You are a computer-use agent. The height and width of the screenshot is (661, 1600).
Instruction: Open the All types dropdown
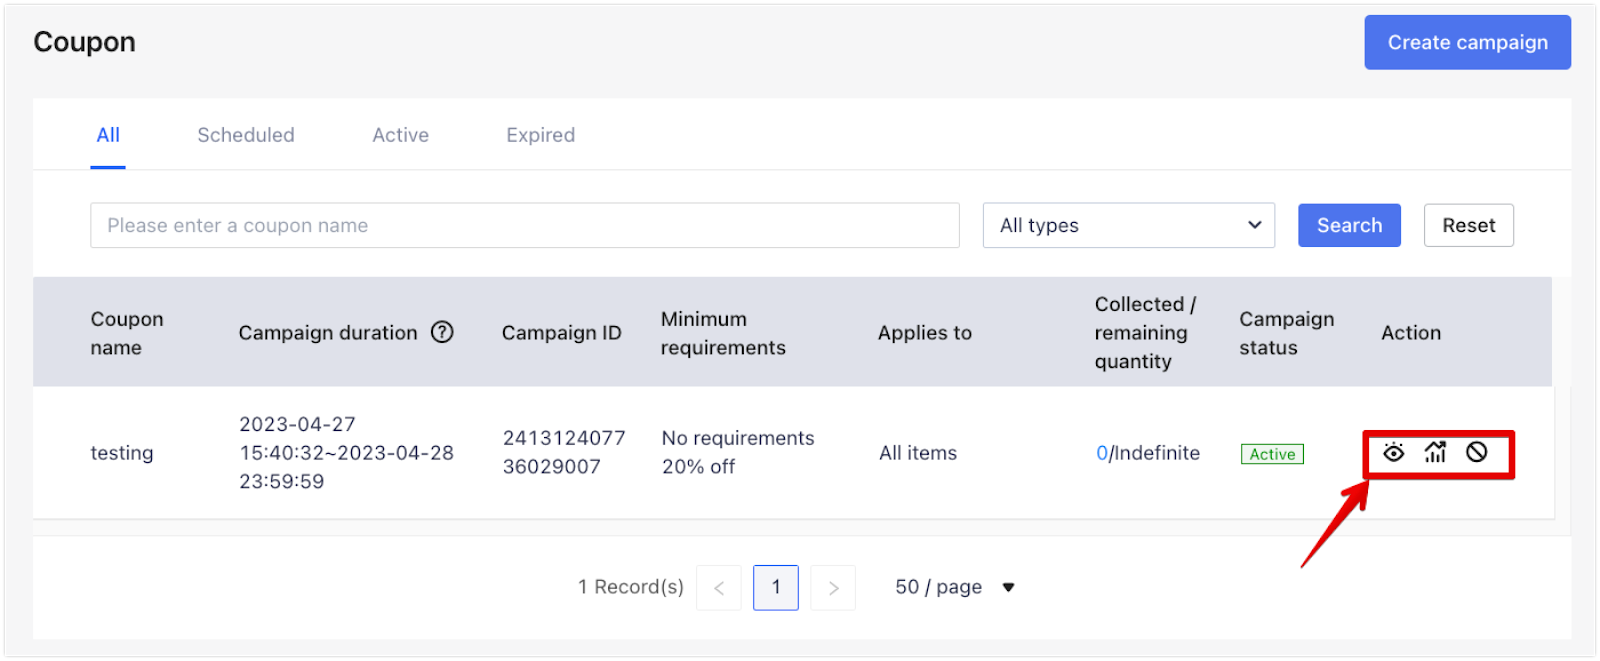1128,226
